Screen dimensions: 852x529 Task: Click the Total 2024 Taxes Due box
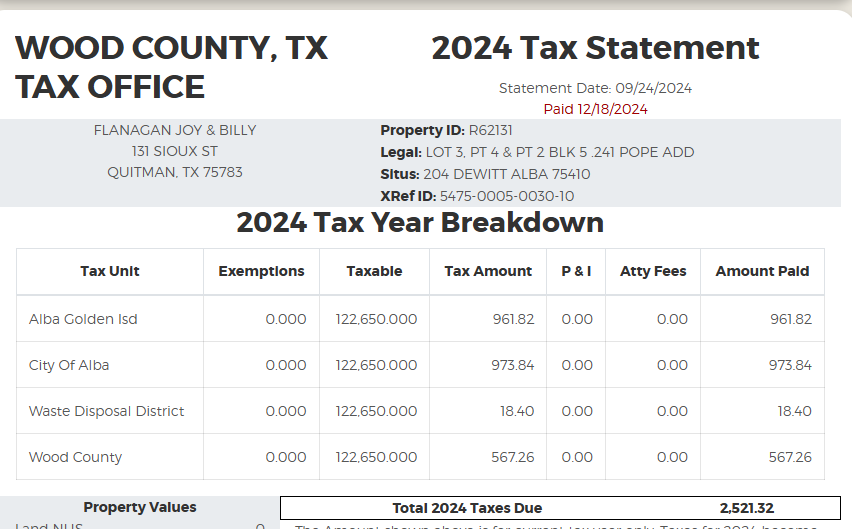[560, 508]
